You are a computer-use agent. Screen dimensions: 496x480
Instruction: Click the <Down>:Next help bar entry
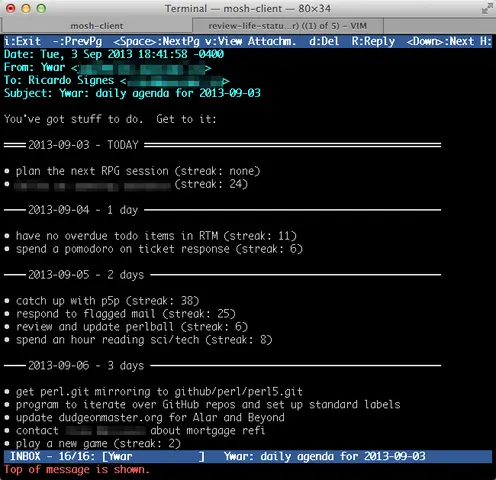(440, 41)
